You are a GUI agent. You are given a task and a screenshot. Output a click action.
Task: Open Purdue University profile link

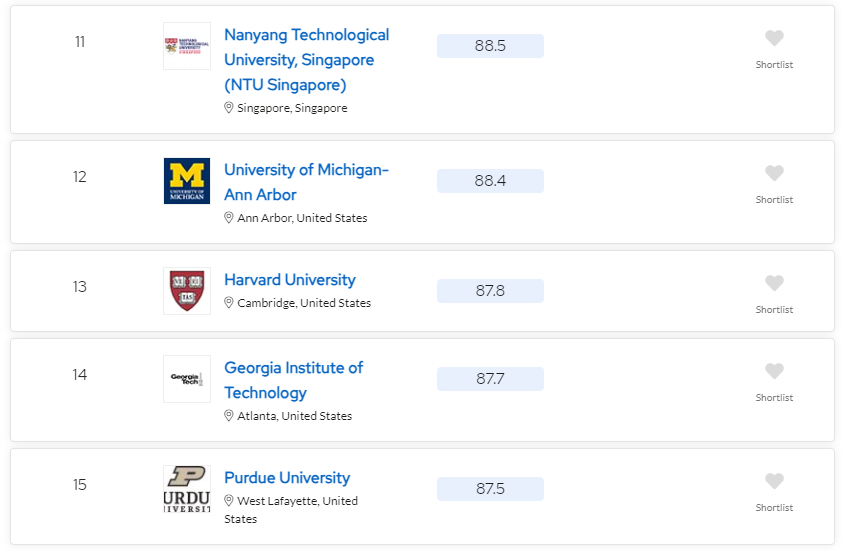[287, 478]
